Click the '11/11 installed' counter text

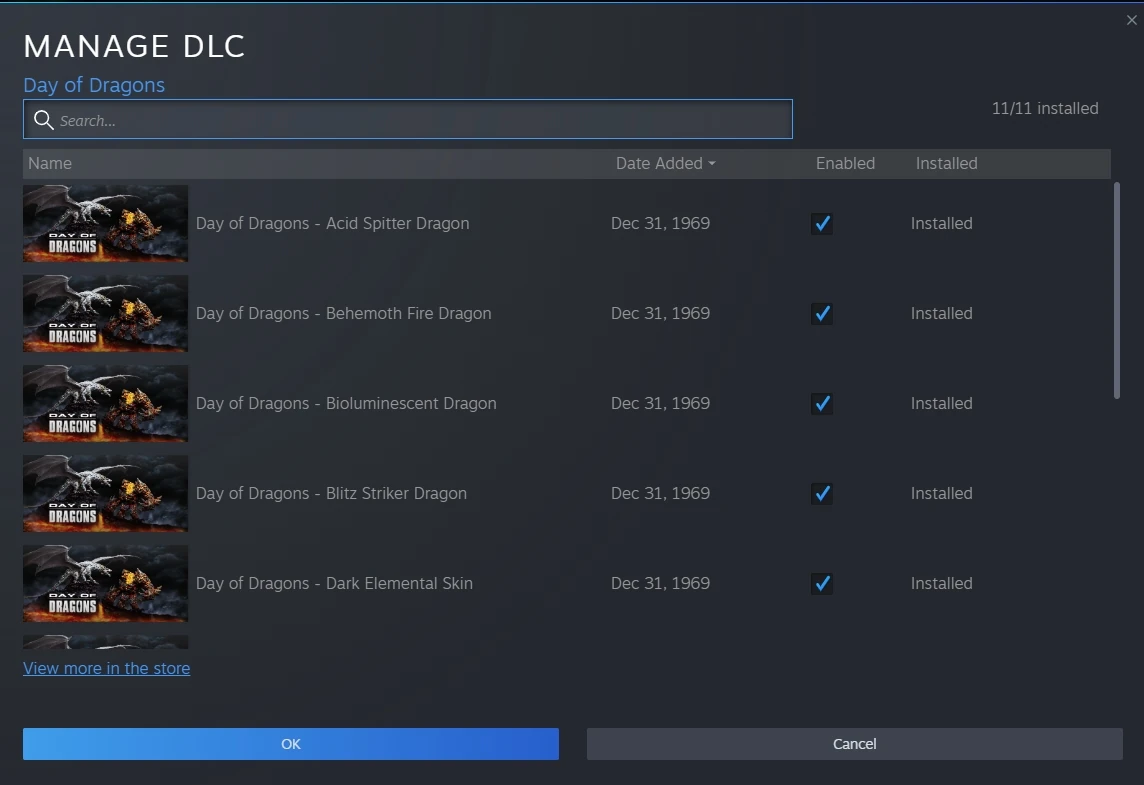click(x=1045, y=108)
